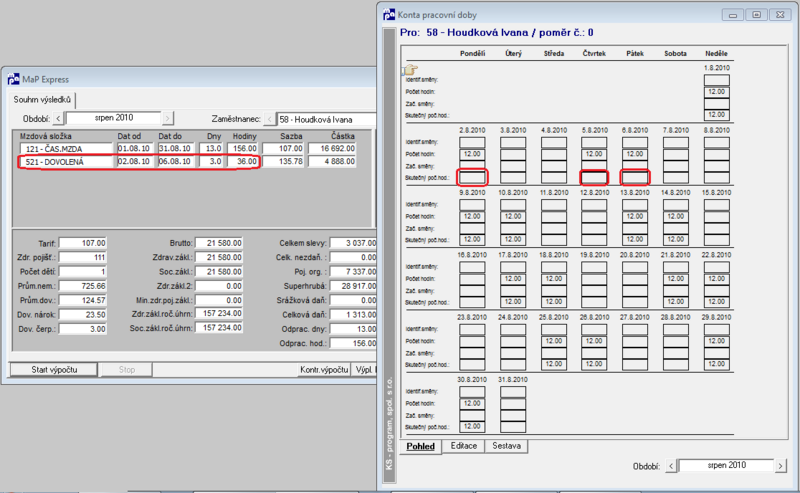
Task: Click the Neděle column header
Action: [716, 54]
